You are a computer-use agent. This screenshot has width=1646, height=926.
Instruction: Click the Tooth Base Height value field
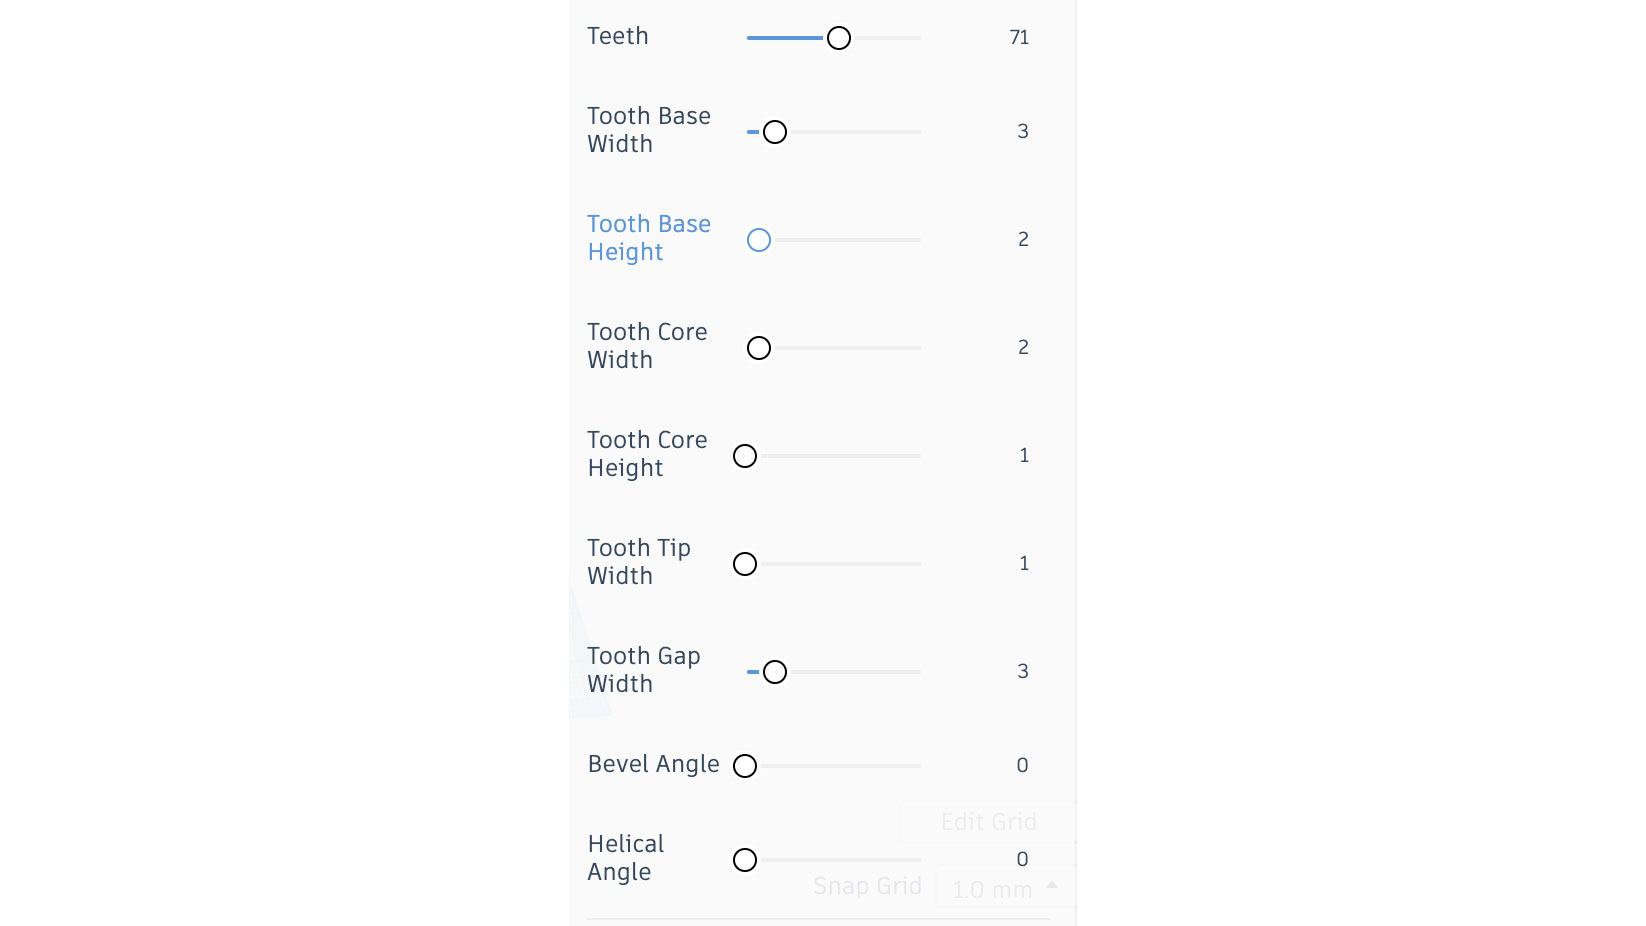pyautogui.click(x=1022, y=240)
